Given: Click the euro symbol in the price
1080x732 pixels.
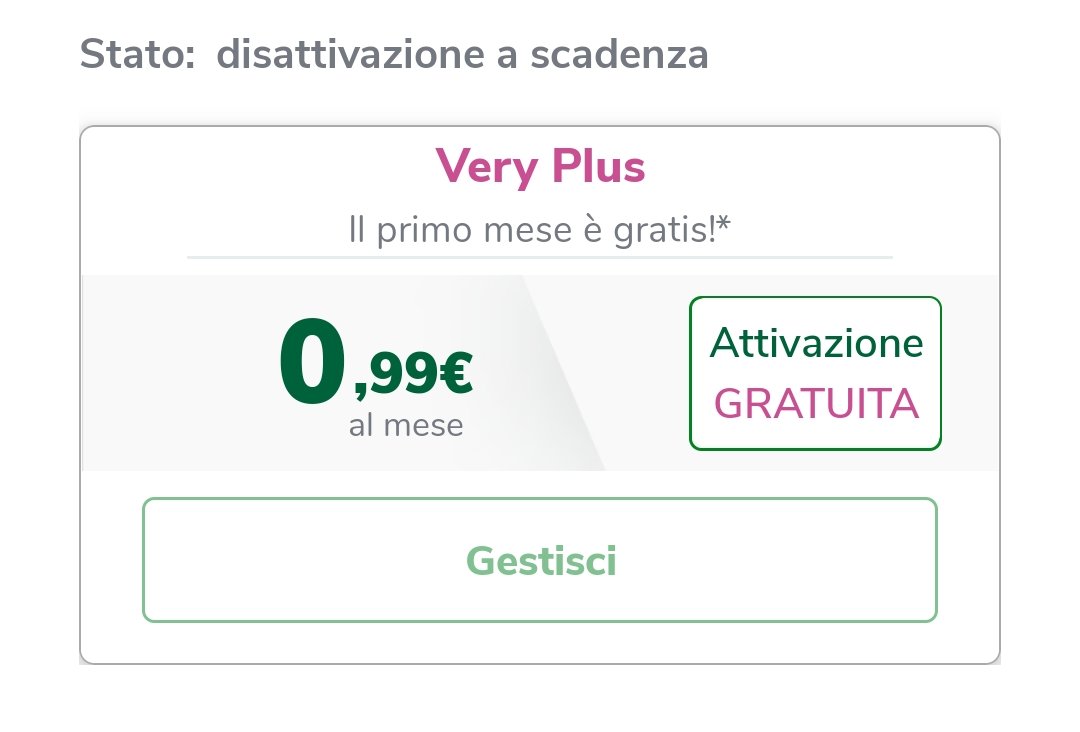Looking at the screenshot, I should coord(455,375).
